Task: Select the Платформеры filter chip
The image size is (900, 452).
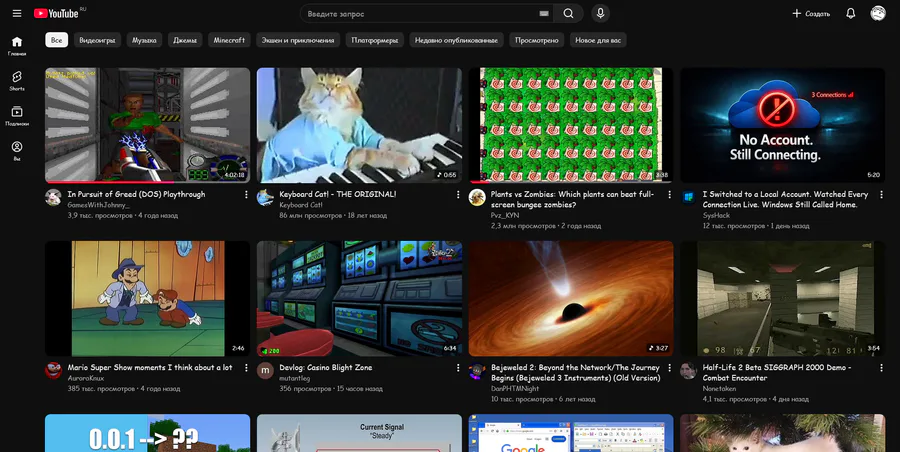Action: [374, 40]
